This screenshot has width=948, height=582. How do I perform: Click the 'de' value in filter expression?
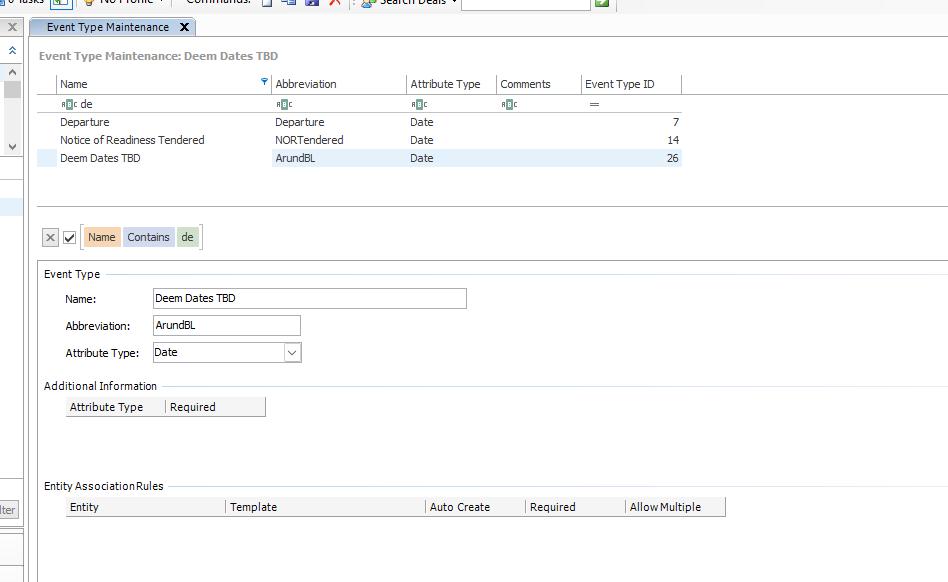tap(188, 237)
